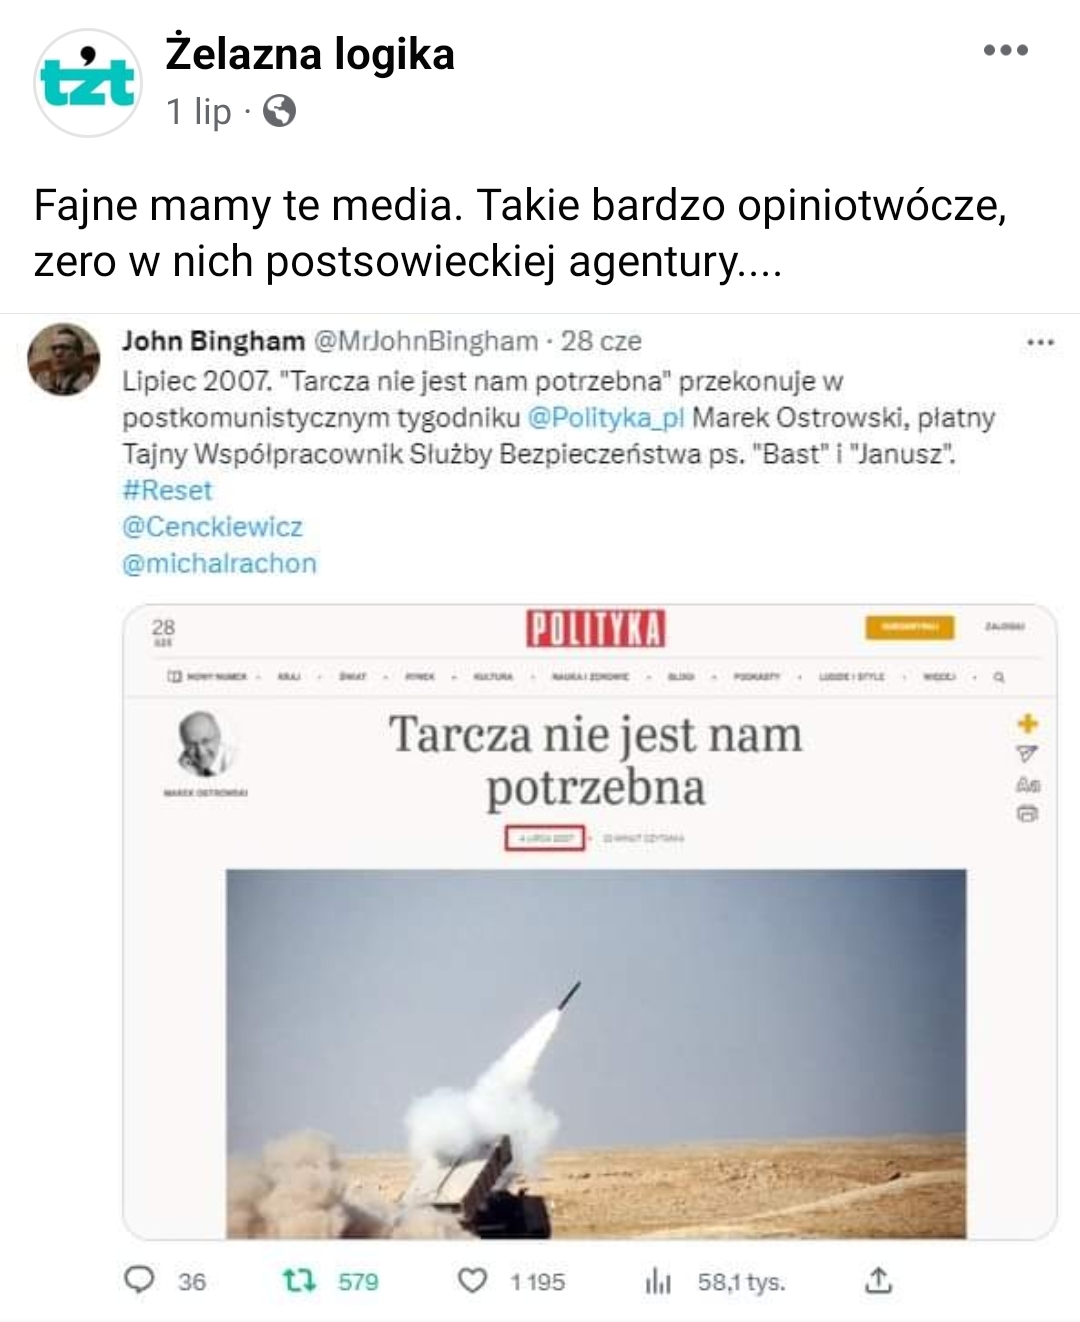Follow the @Polityka_pl mention link
The image size is (1080, 1322).
(606, 418)
